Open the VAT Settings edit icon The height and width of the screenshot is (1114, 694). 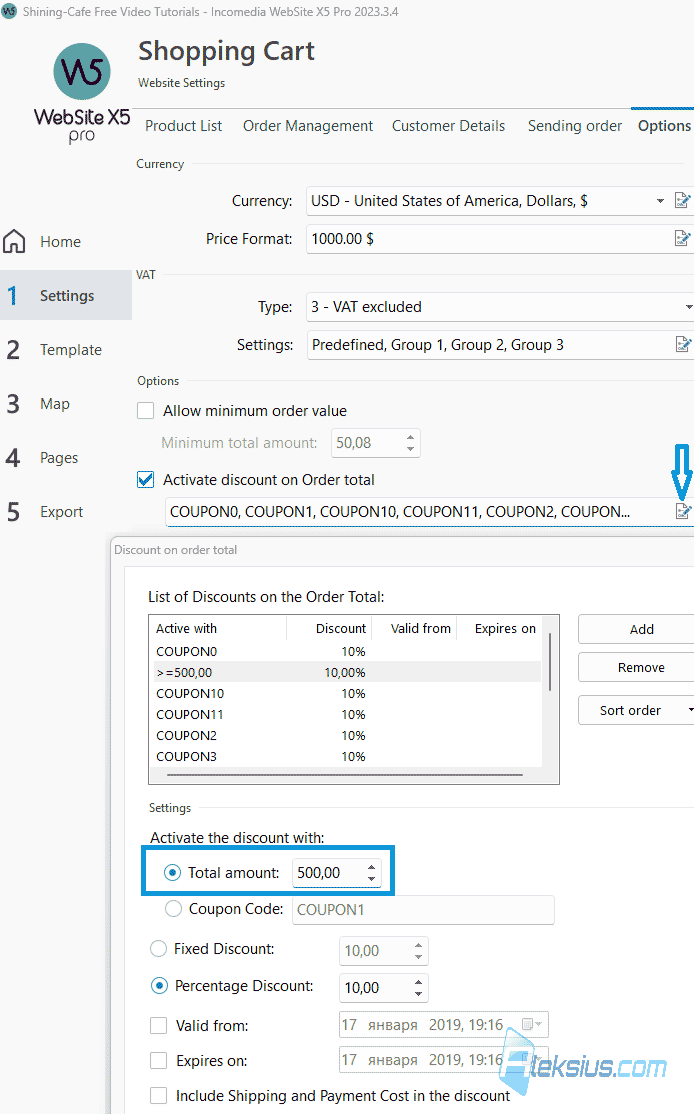pos(683,345)
